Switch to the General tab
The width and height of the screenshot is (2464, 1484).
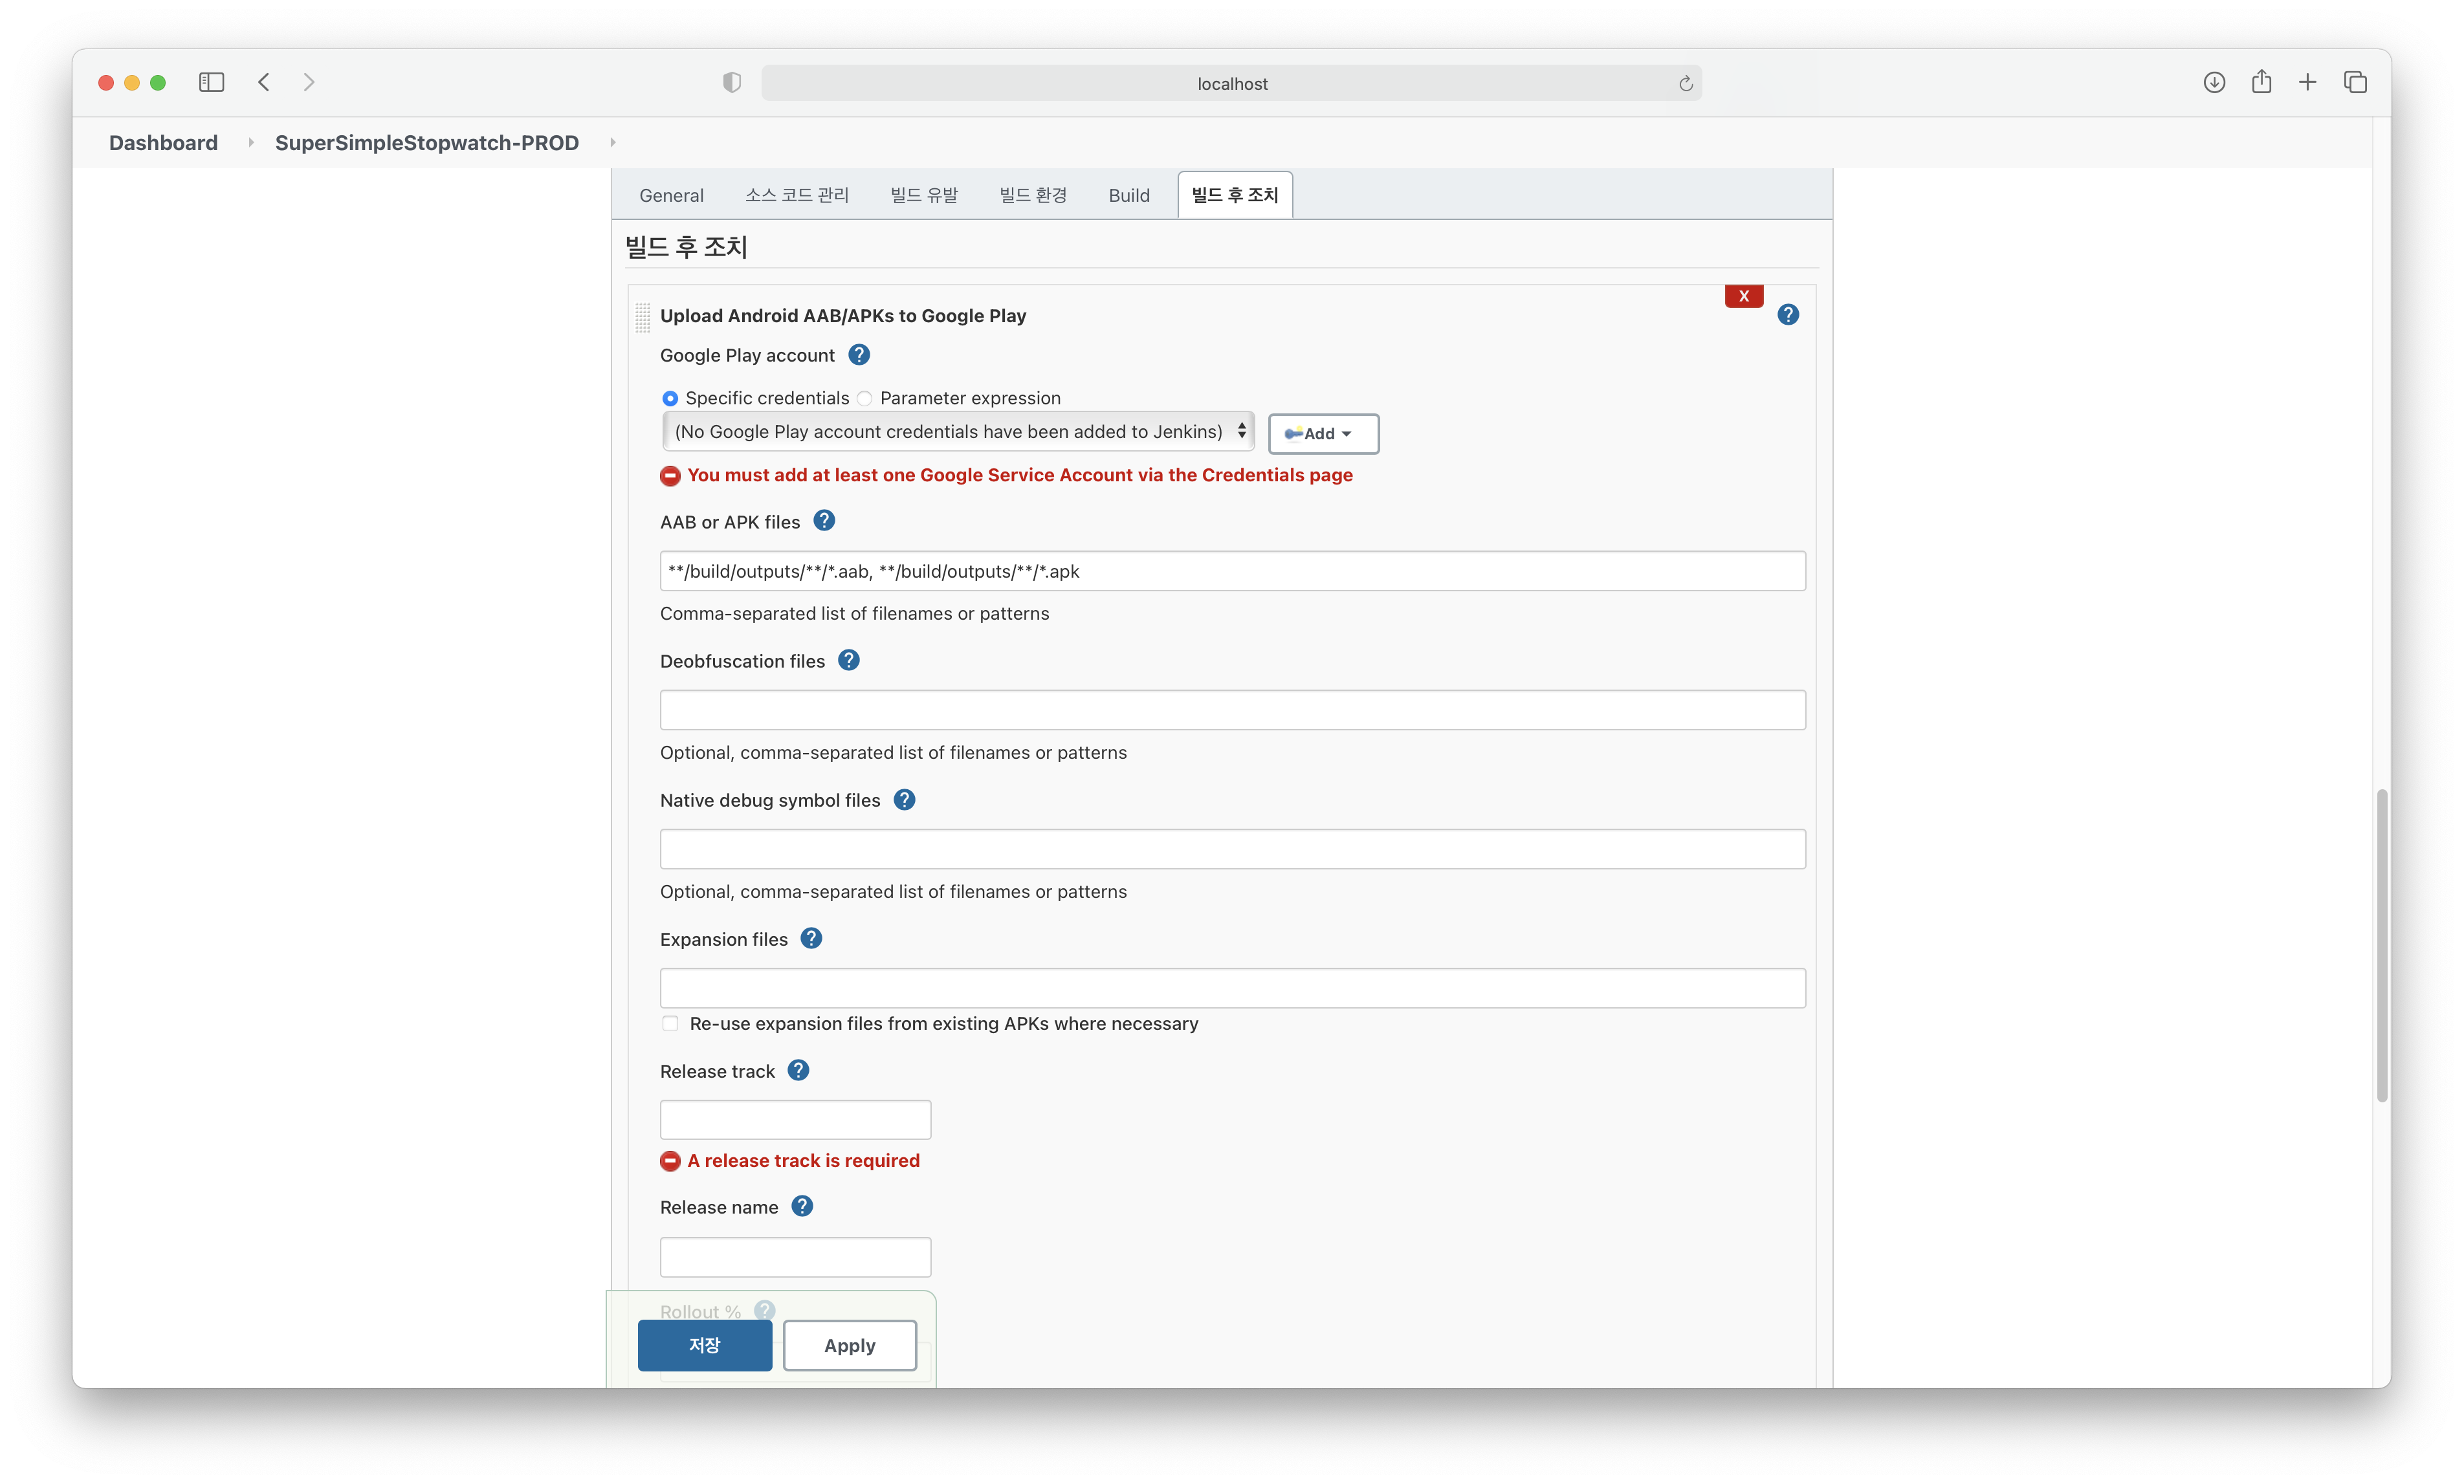[x=671, y=196]
